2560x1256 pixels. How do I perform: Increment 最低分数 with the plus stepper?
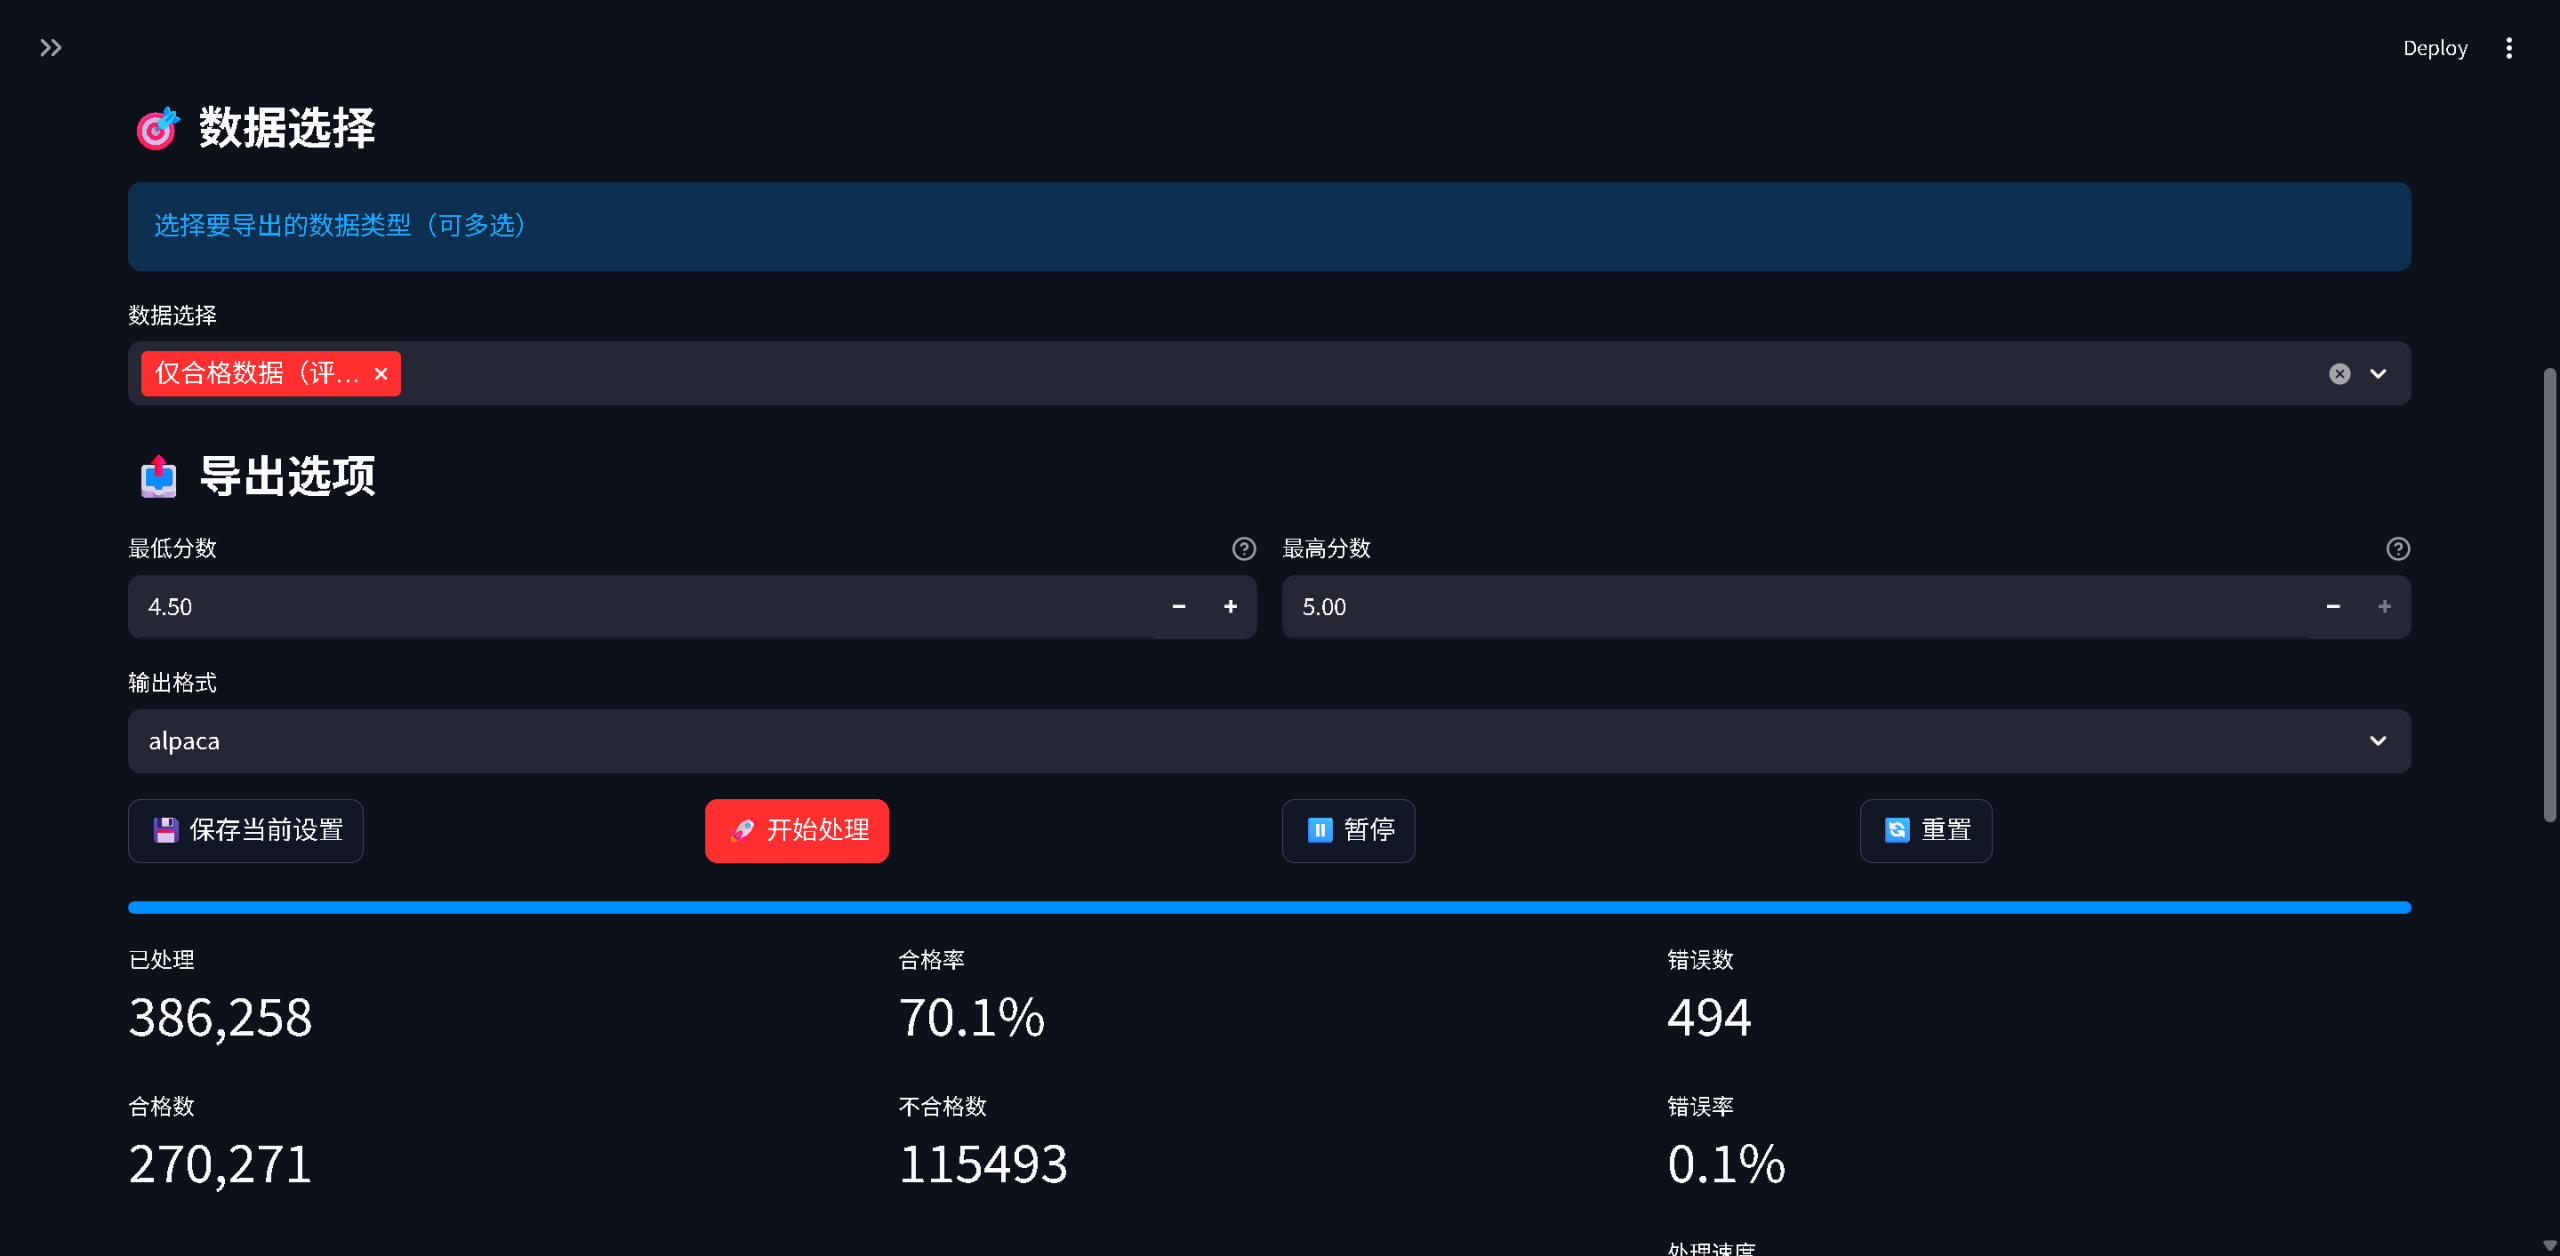1231,607
